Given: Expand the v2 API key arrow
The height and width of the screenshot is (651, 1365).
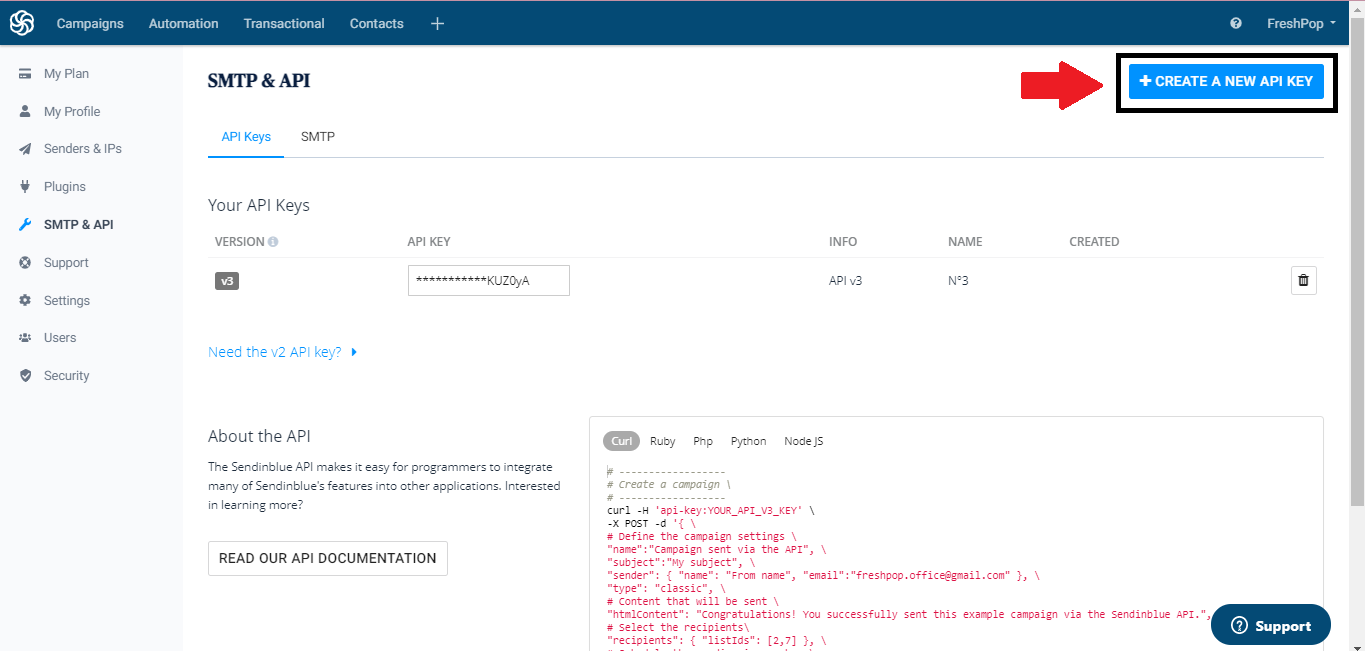Looking at the screenshot, I should point(355,352).
